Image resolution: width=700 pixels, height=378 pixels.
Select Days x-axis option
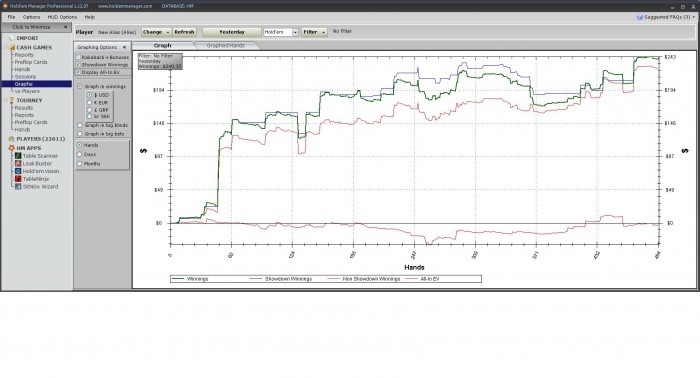[x=79, y=154]
